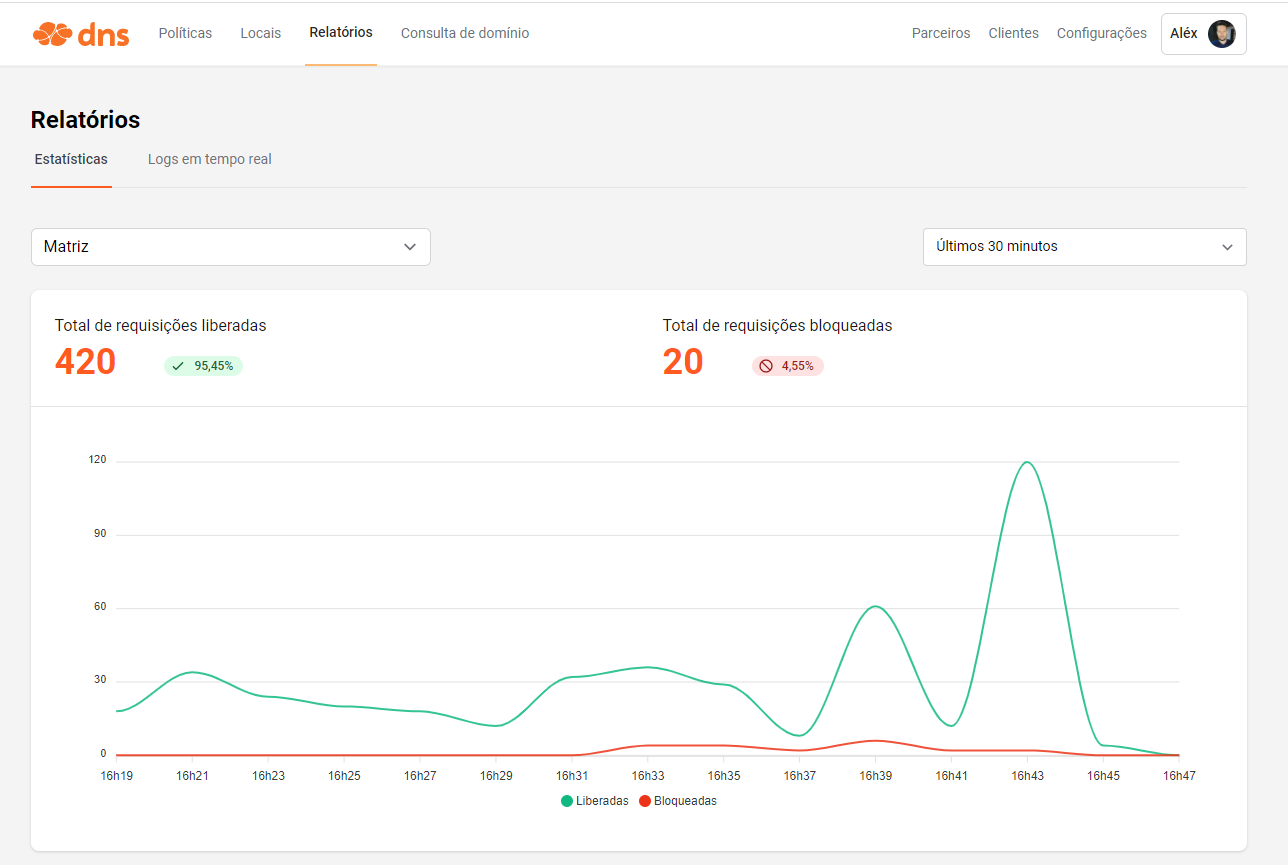Expand the Últimos 30 minutos chevron
Screen dimensions: 1288x865
pos(1227,247)
